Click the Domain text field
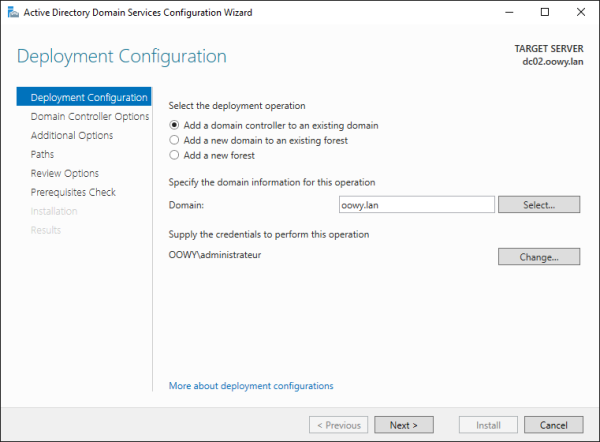The height and width of the screenshot is (442, 600). tap(417, 204)
